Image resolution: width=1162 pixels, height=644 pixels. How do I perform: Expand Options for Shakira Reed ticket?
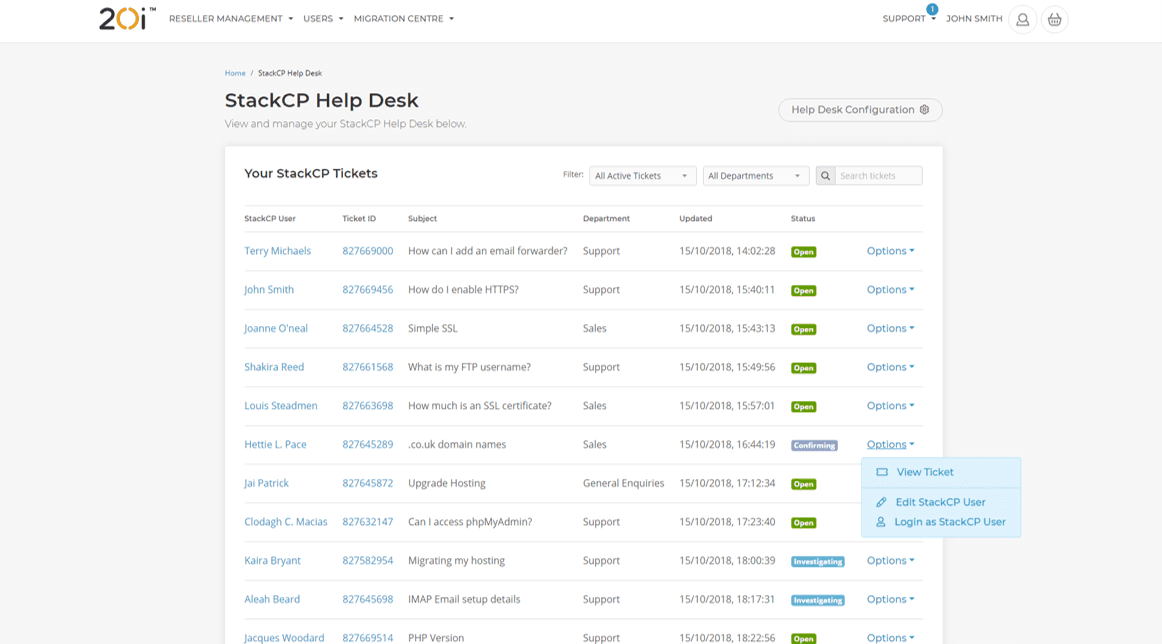point(890,367)
